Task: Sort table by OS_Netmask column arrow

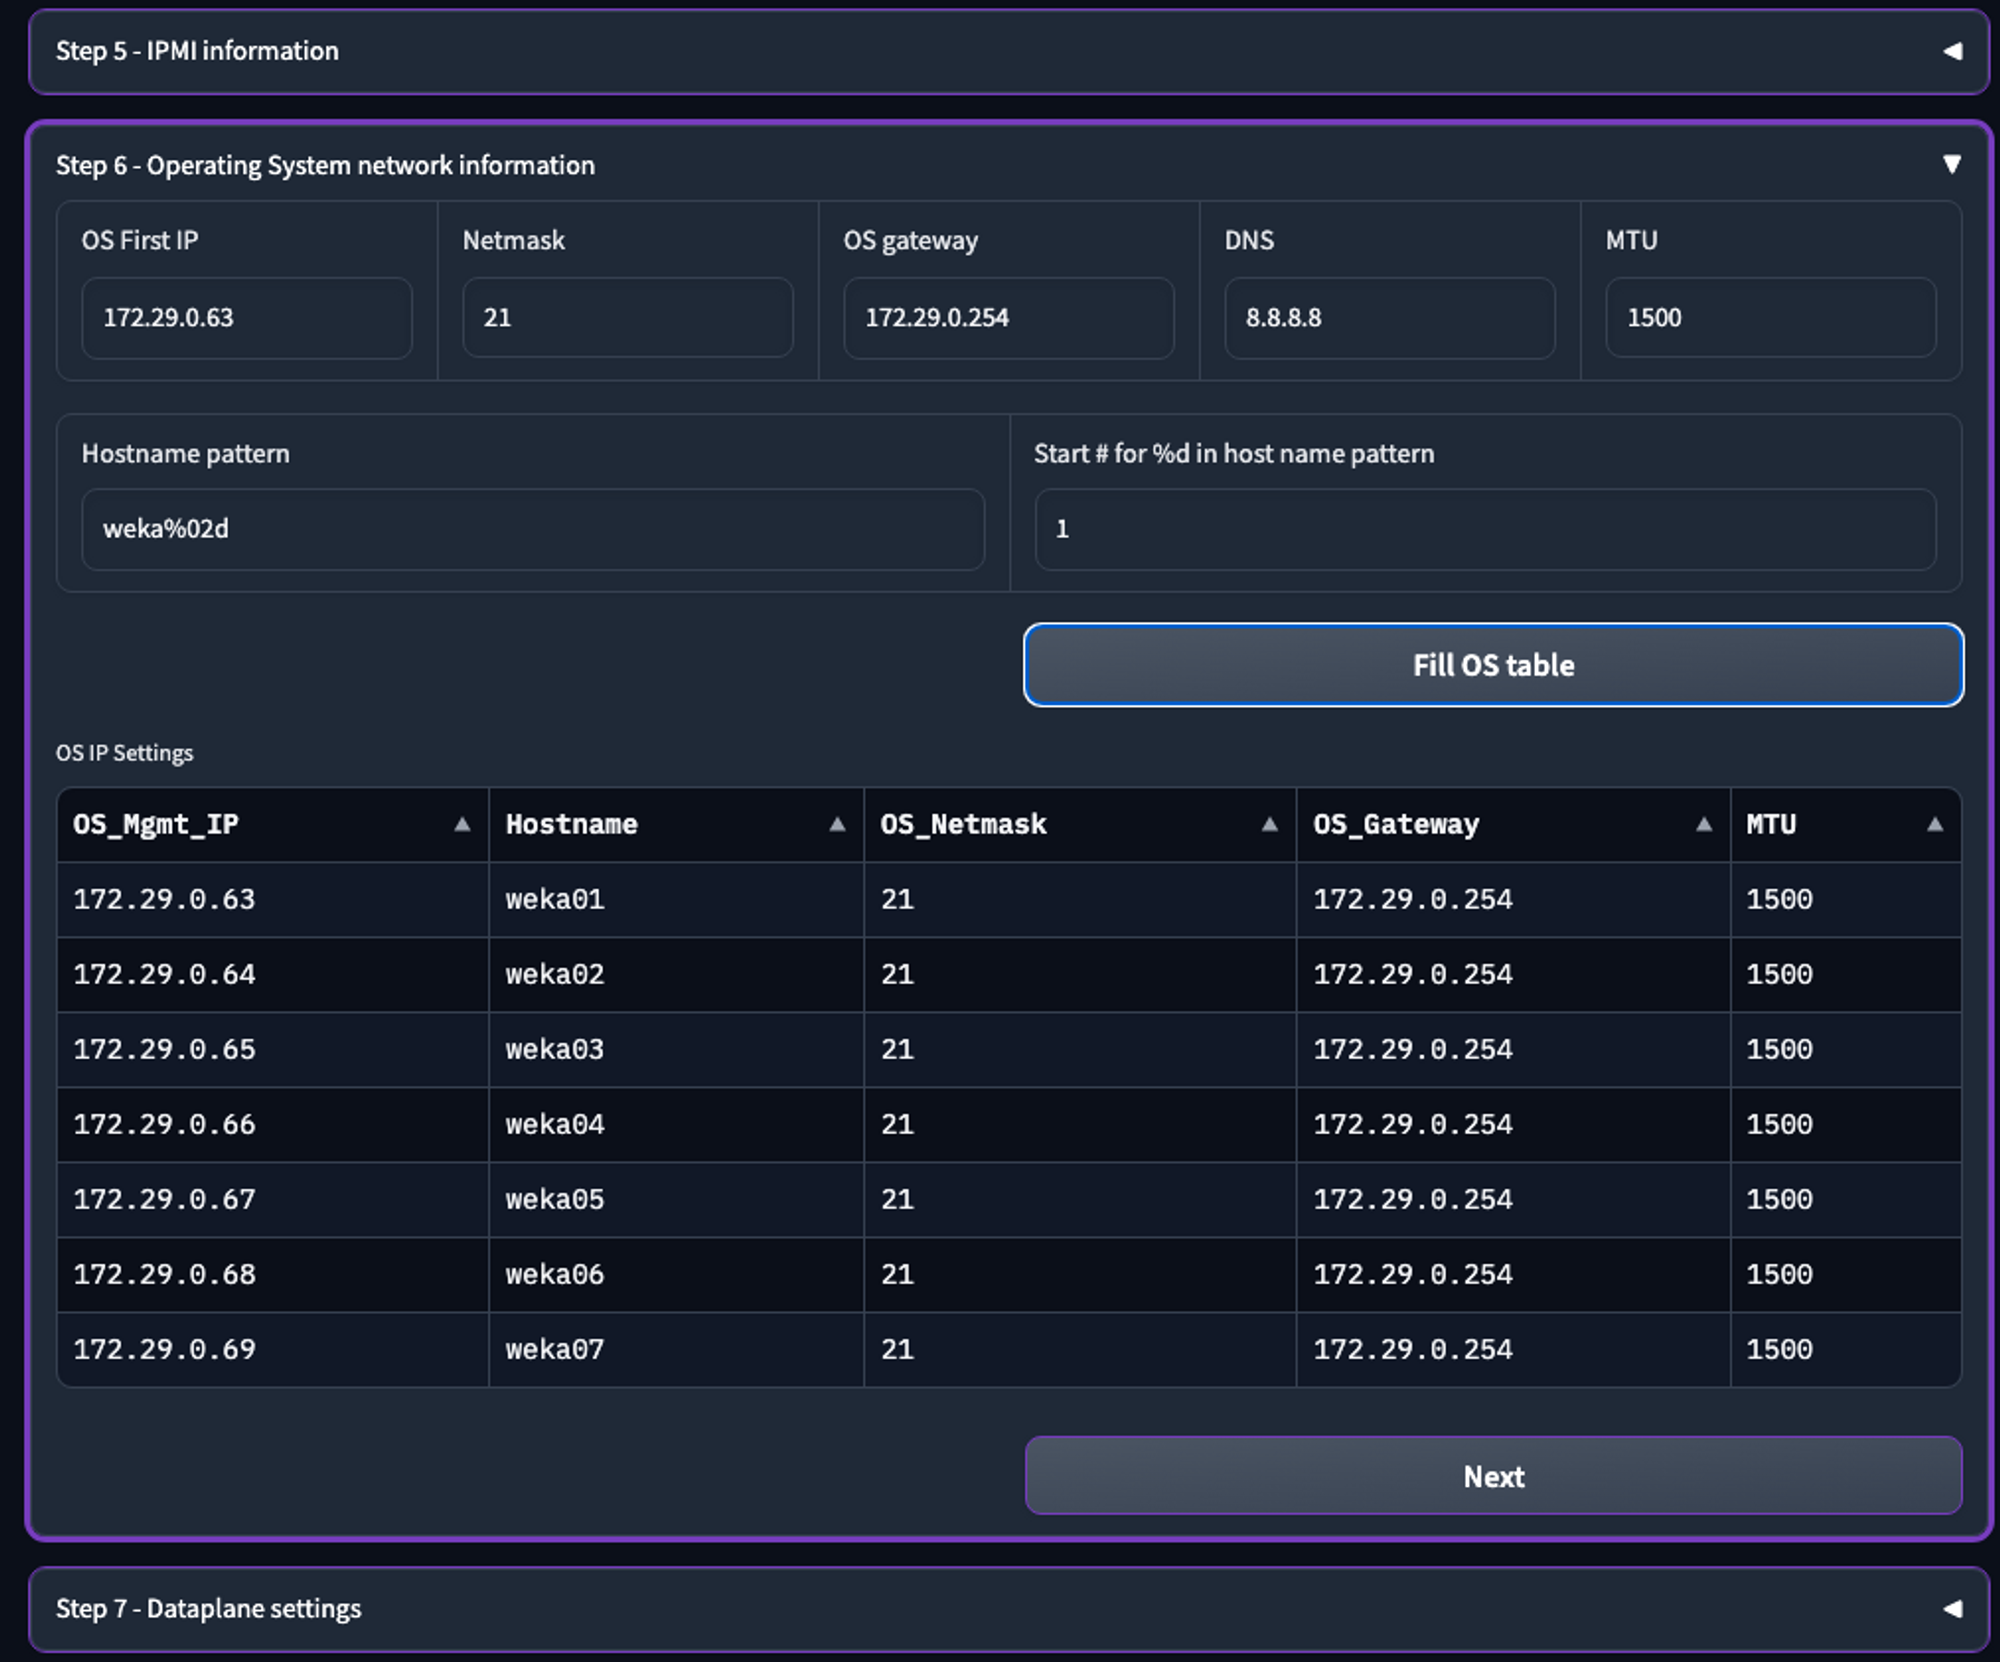Action: coord(1269,825)
